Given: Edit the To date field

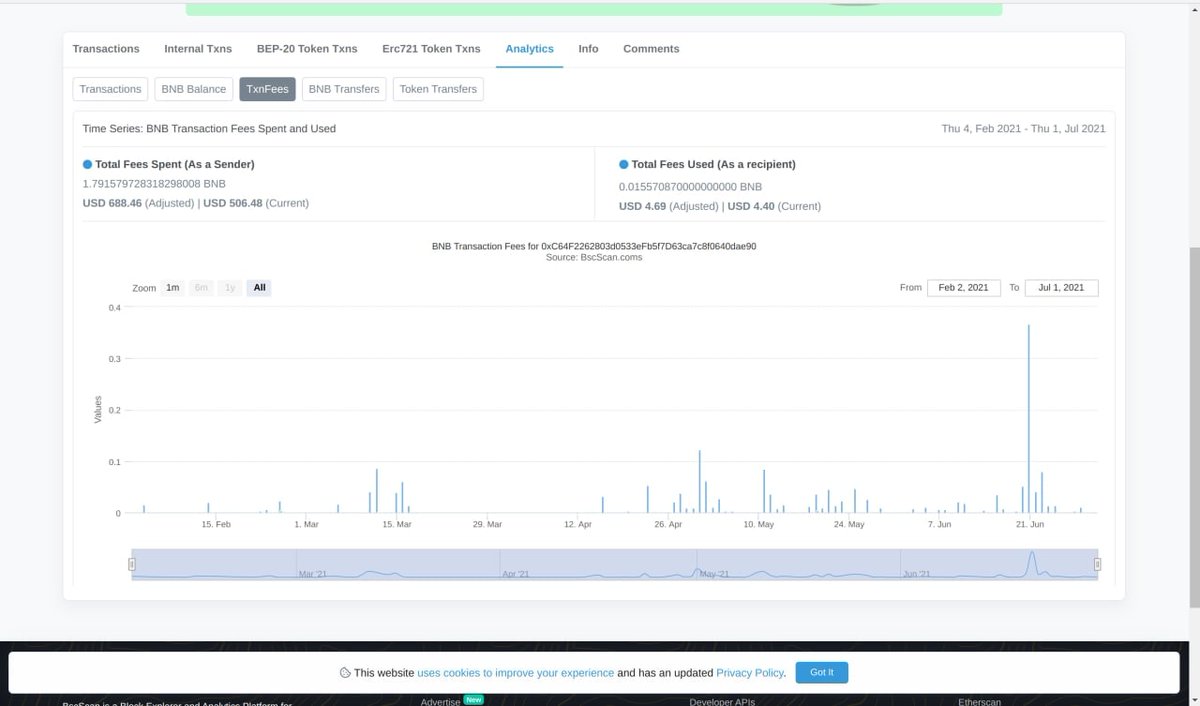Looking at the screenshot, I should (1061, 288).
